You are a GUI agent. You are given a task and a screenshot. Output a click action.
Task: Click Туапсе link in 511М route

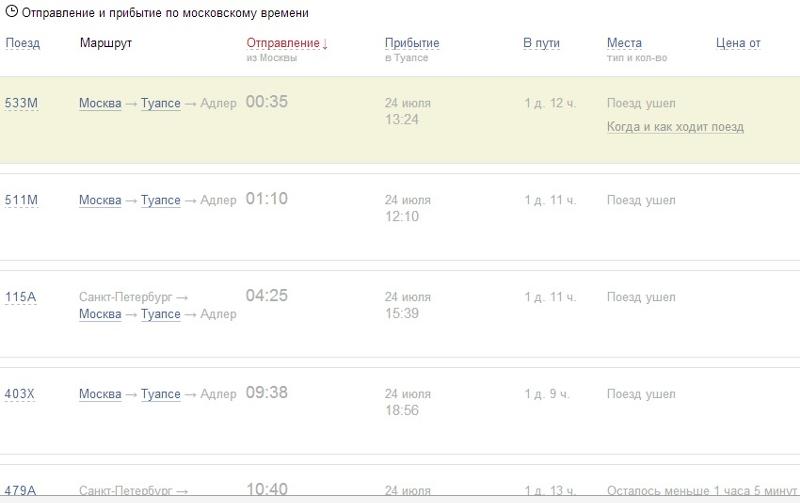[161, 200]
